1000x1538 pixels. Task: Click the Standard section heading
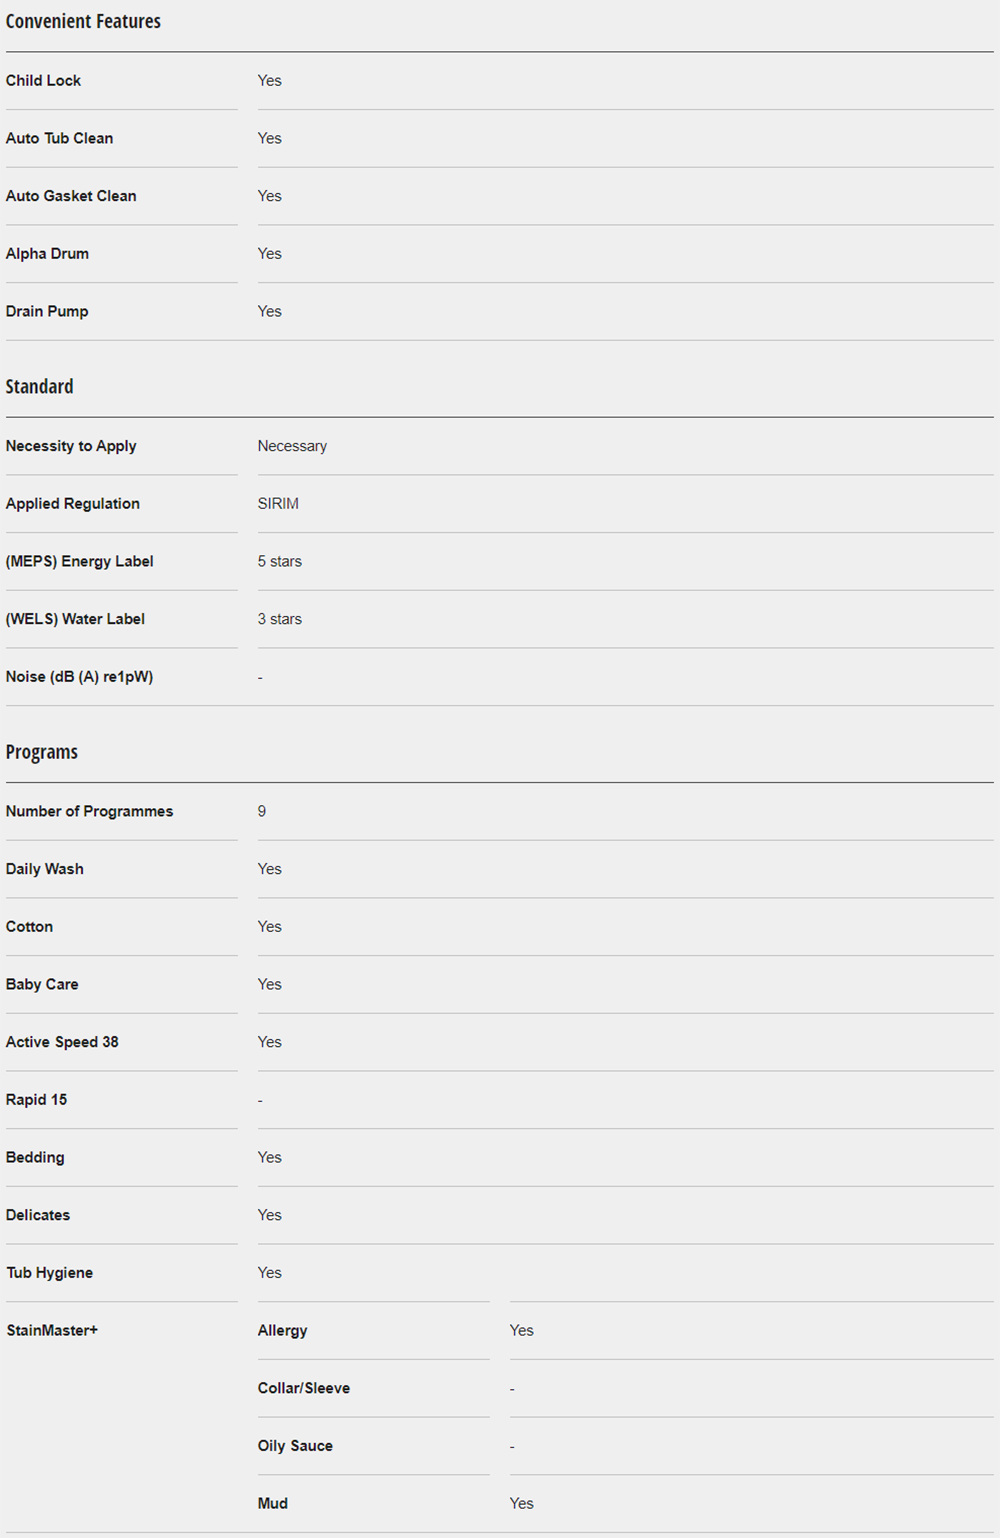(39, 387)
